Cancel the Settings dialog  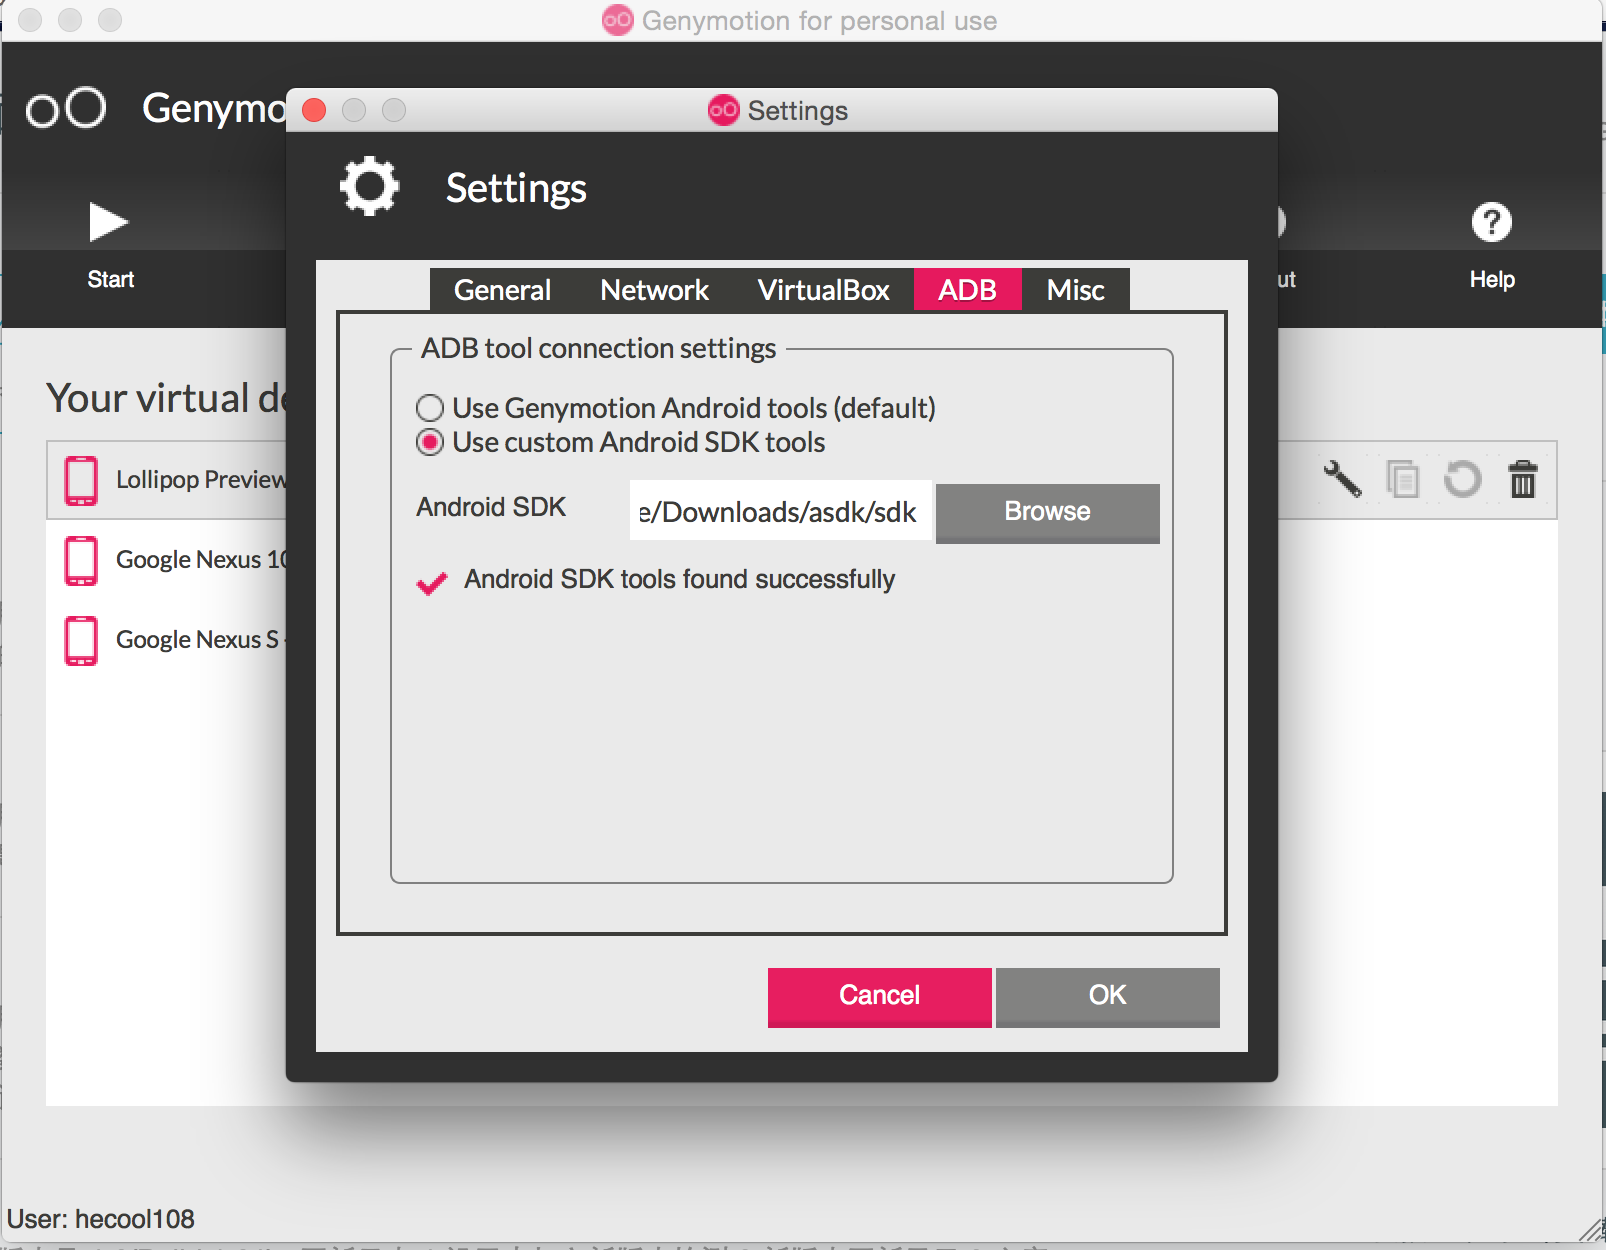(x=879, y=996)
